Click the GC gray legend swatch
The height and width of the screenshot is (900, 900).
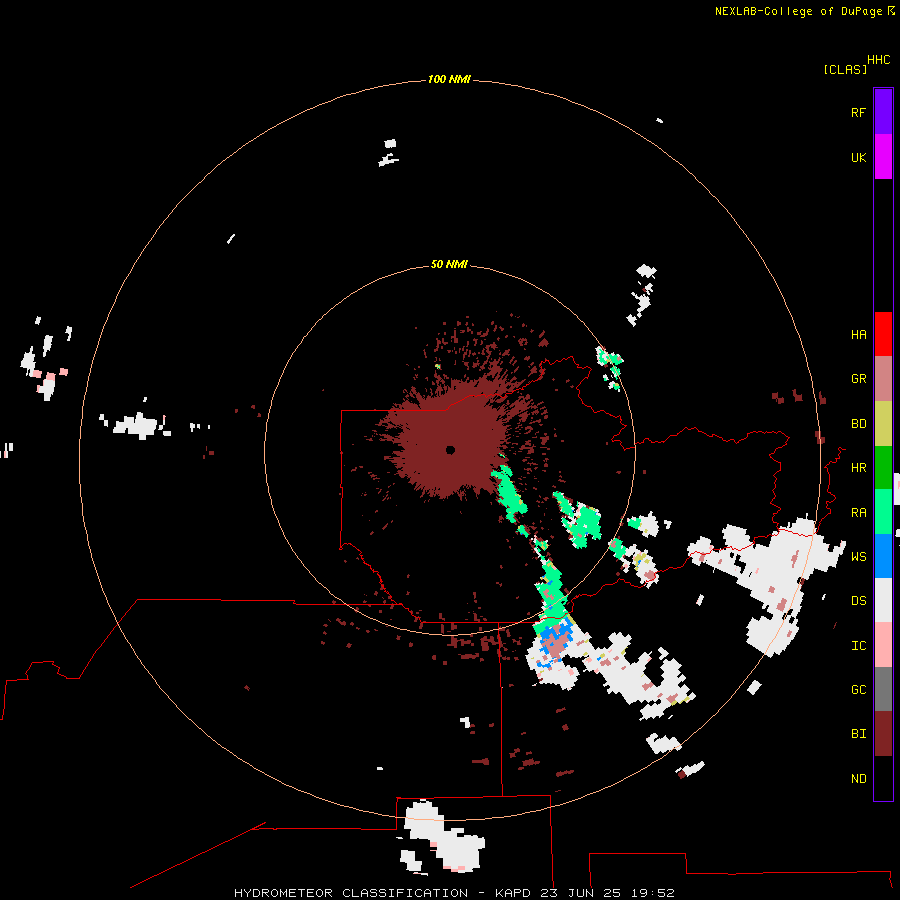point(883,689)
